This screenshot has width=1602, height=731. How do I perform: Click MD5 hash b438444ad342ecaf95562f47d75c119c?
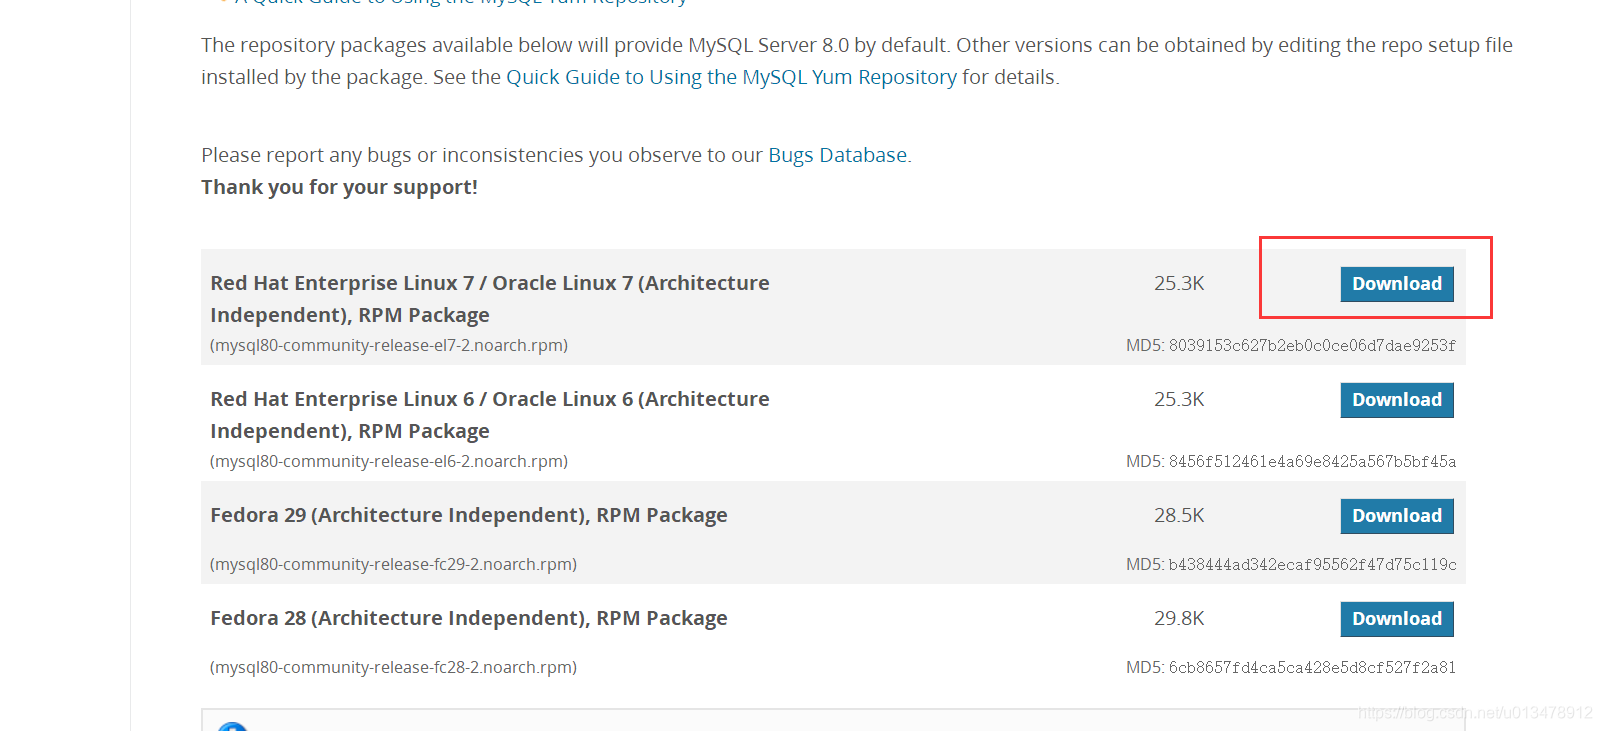pos(1312,565)
